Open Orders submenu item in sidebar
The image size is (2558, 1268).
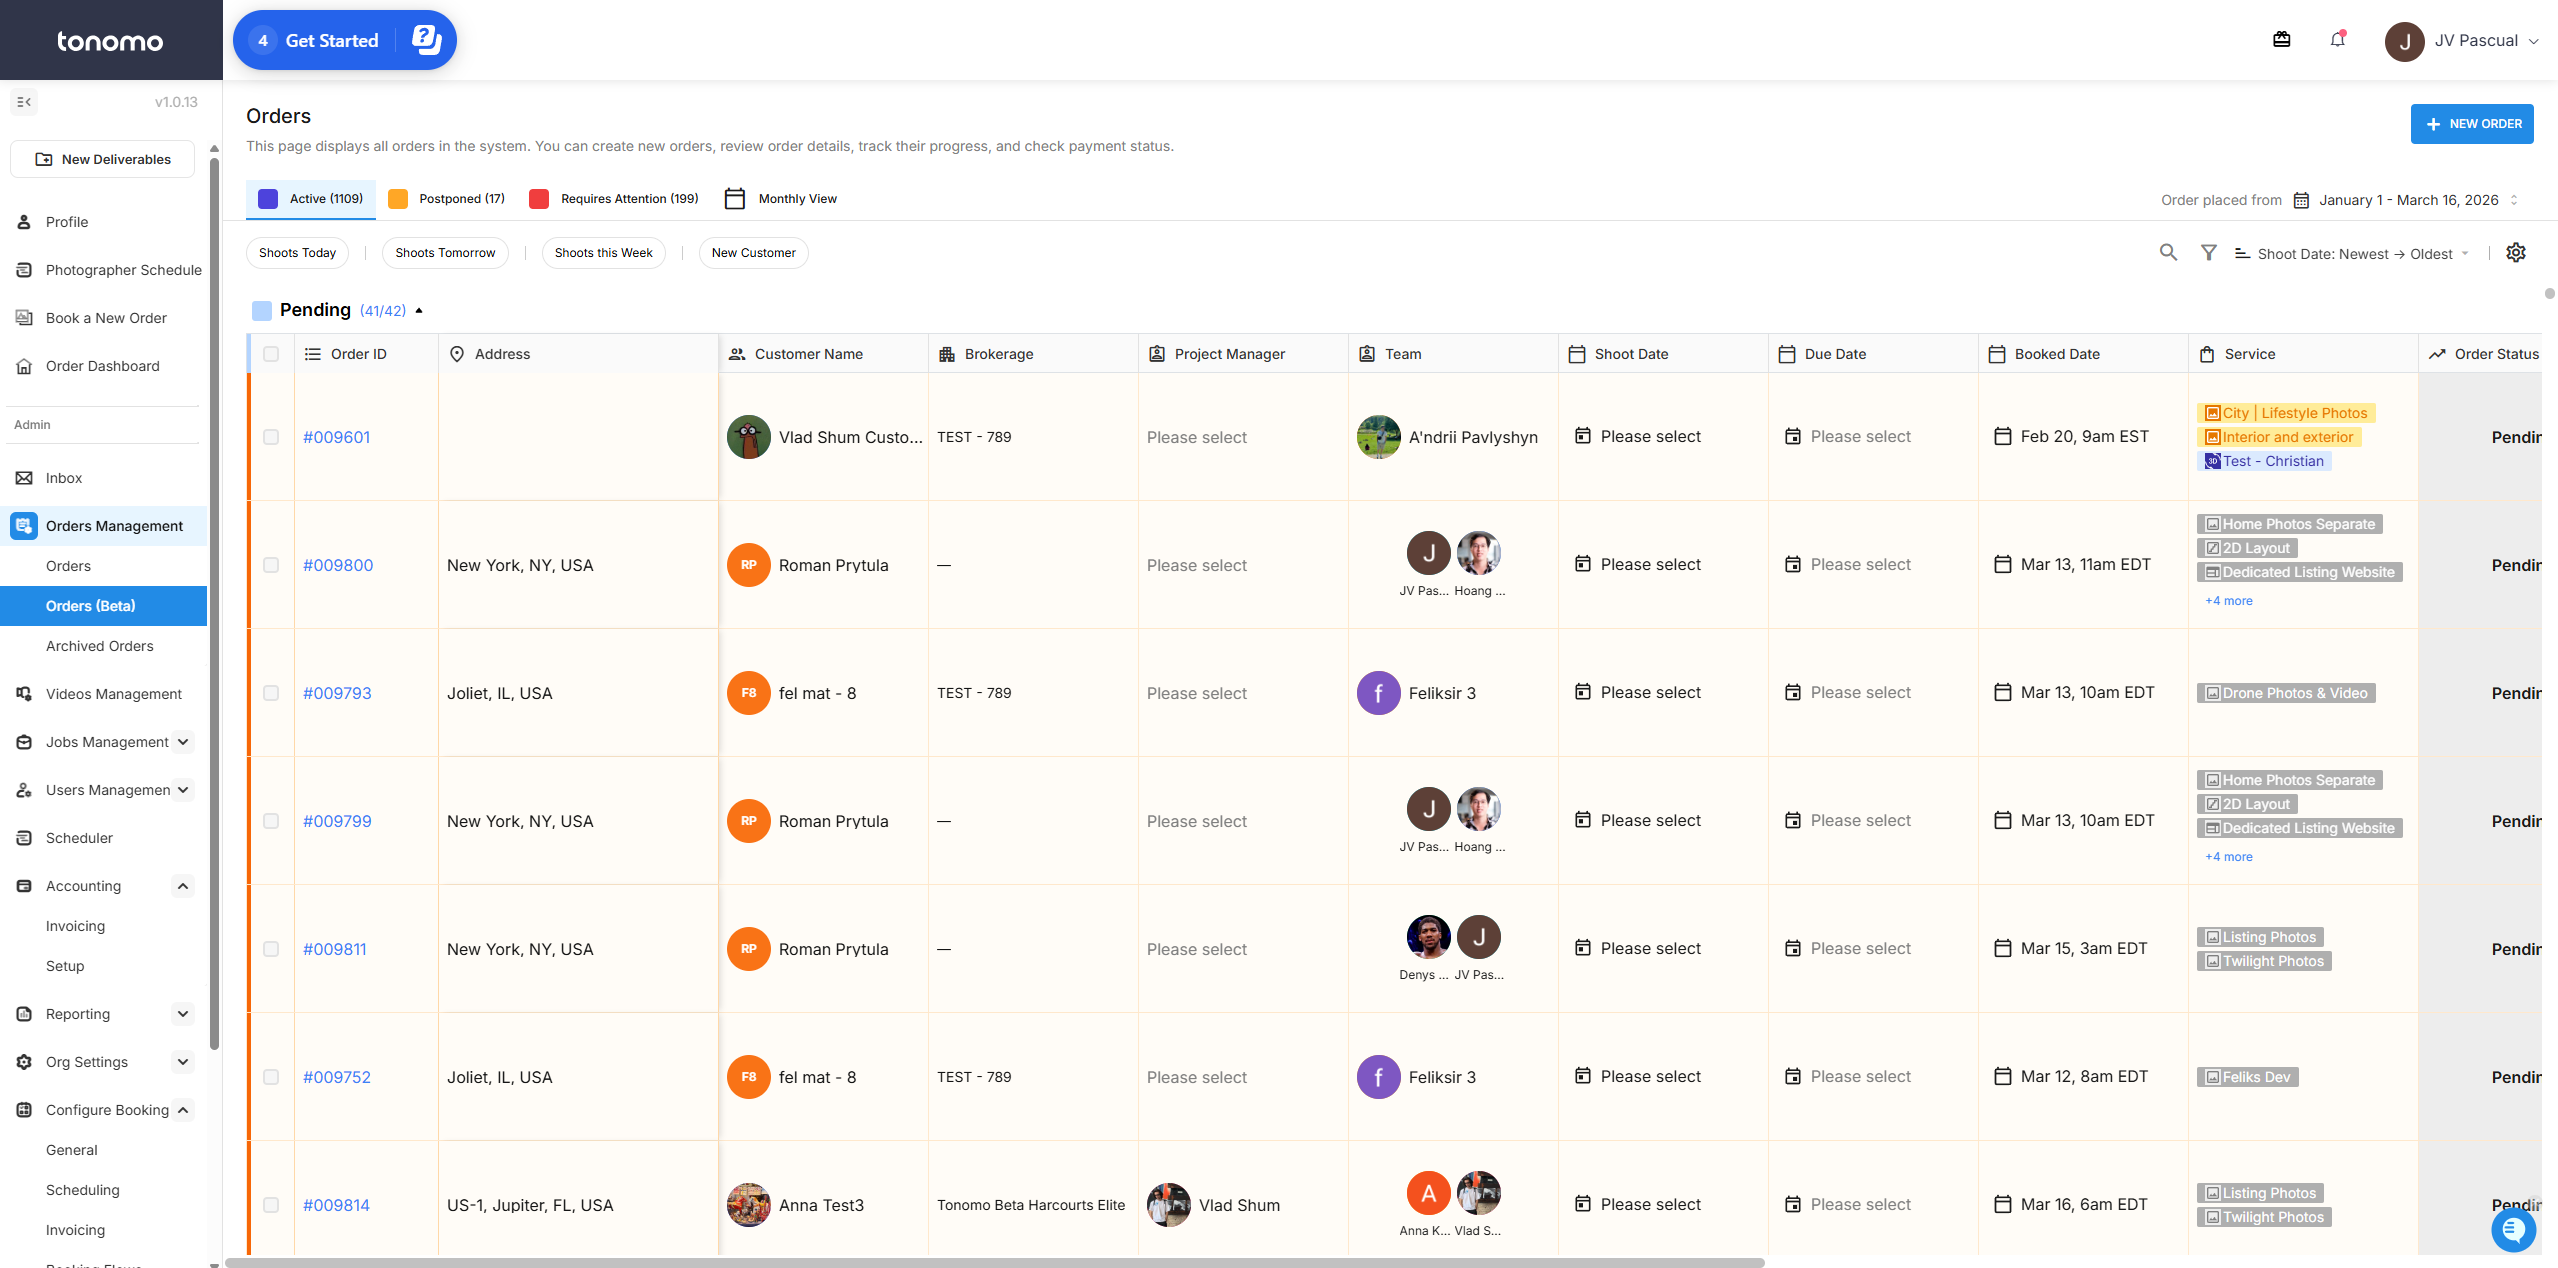pos(68,566)
